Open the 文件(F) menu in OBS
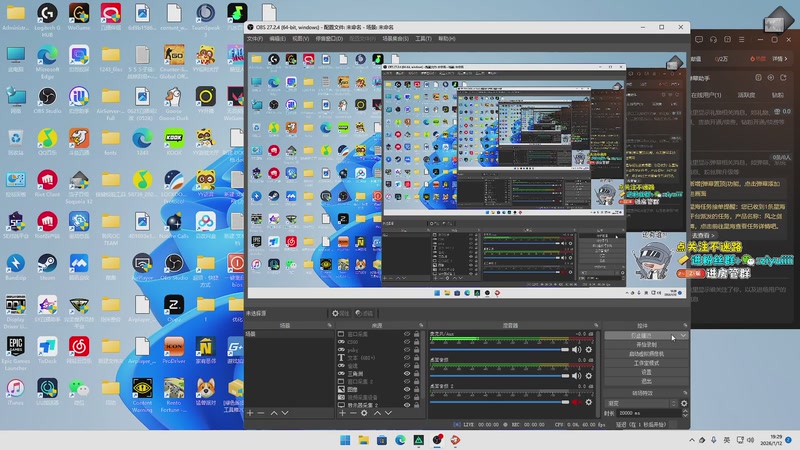This screenshot has width=800, height=450. 255,38
